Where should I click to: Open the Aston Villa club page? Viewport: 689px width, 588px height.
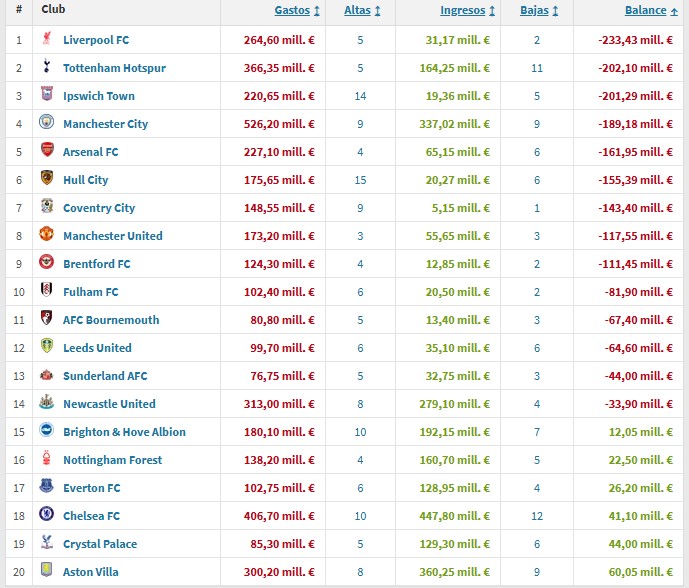[x=91, y=572]
